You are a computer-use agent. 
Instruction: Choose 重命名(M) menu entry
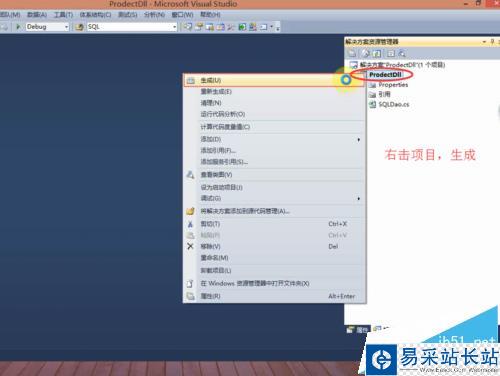274,258
